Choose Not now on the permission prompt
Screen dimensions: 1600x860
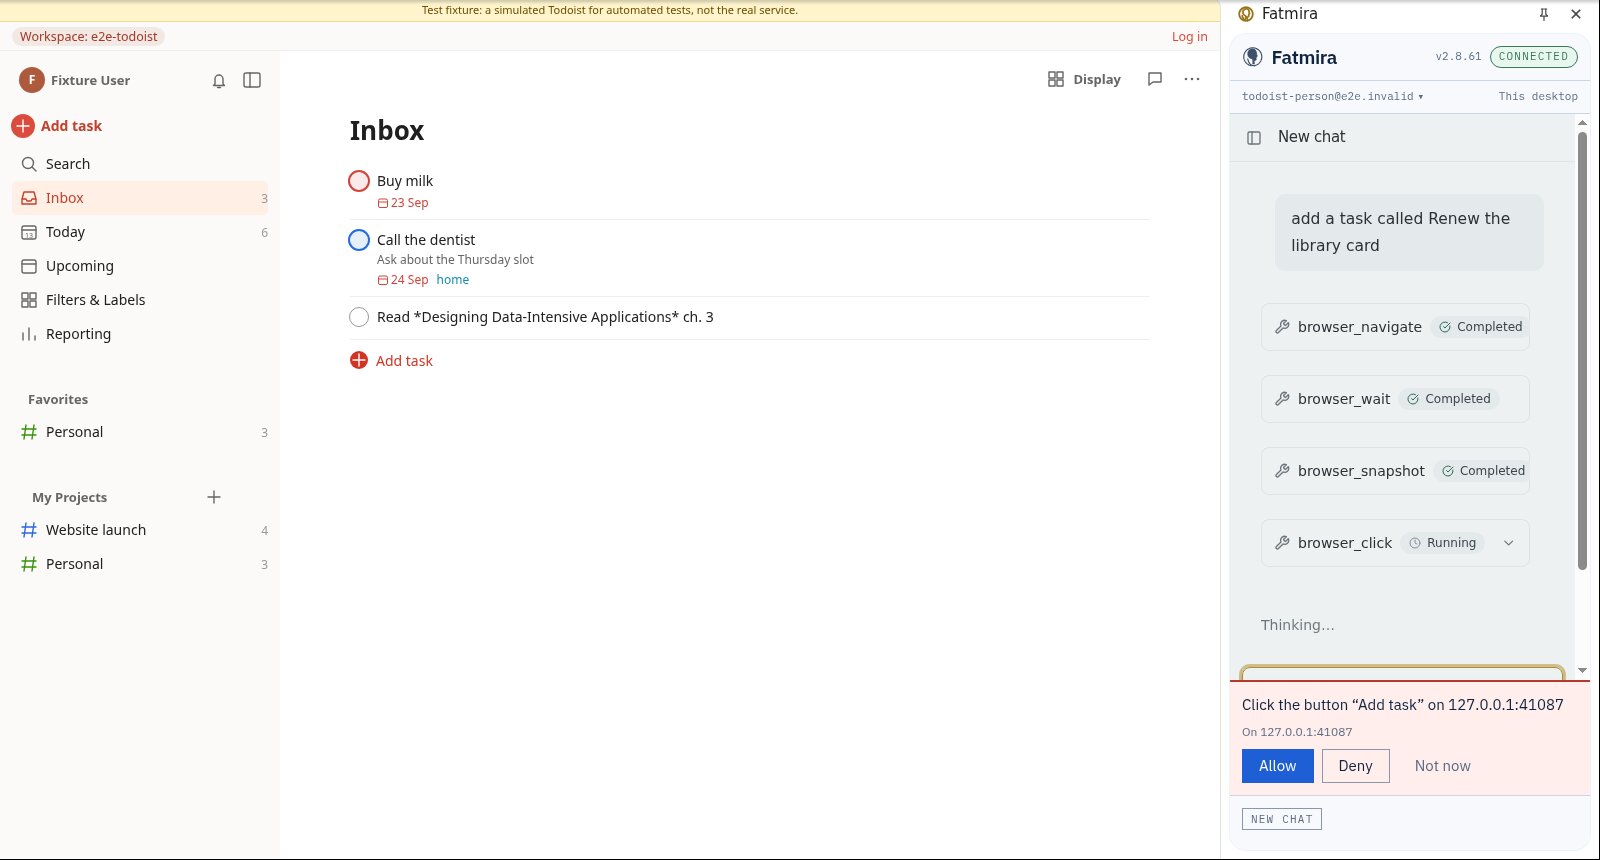[1442, 766]
